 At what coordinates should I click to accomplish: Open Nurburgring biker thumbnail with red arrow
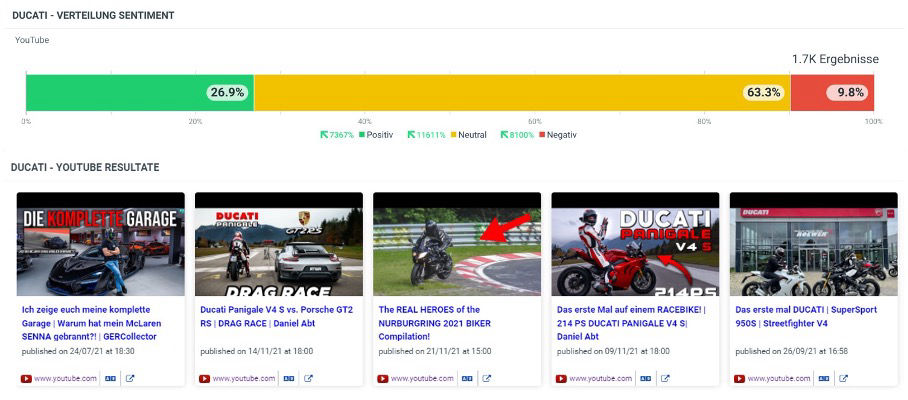tap(457, 244)
